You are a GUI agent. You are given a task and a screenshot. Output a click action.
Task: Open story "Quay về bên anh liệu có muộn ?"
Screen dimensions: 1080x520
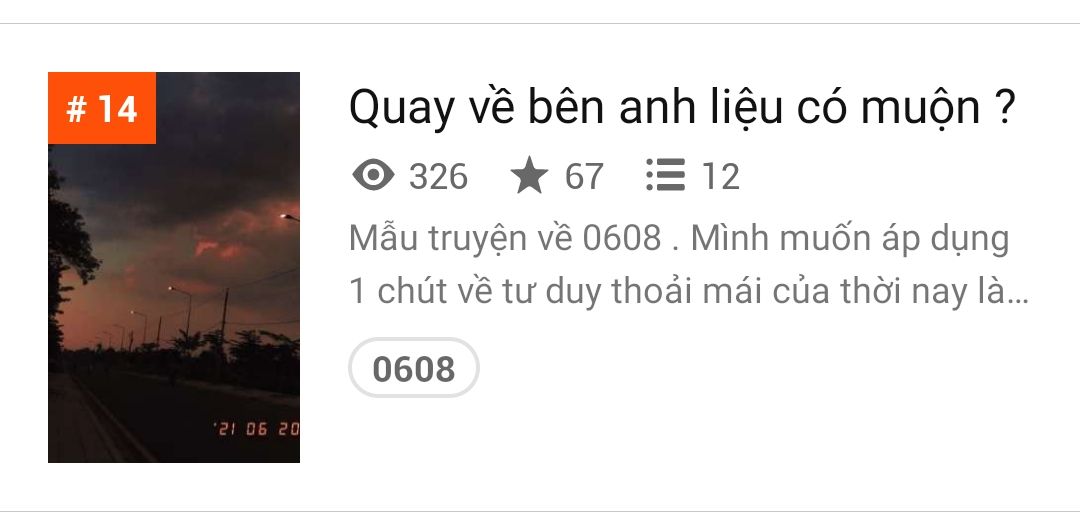click(682, 108)
